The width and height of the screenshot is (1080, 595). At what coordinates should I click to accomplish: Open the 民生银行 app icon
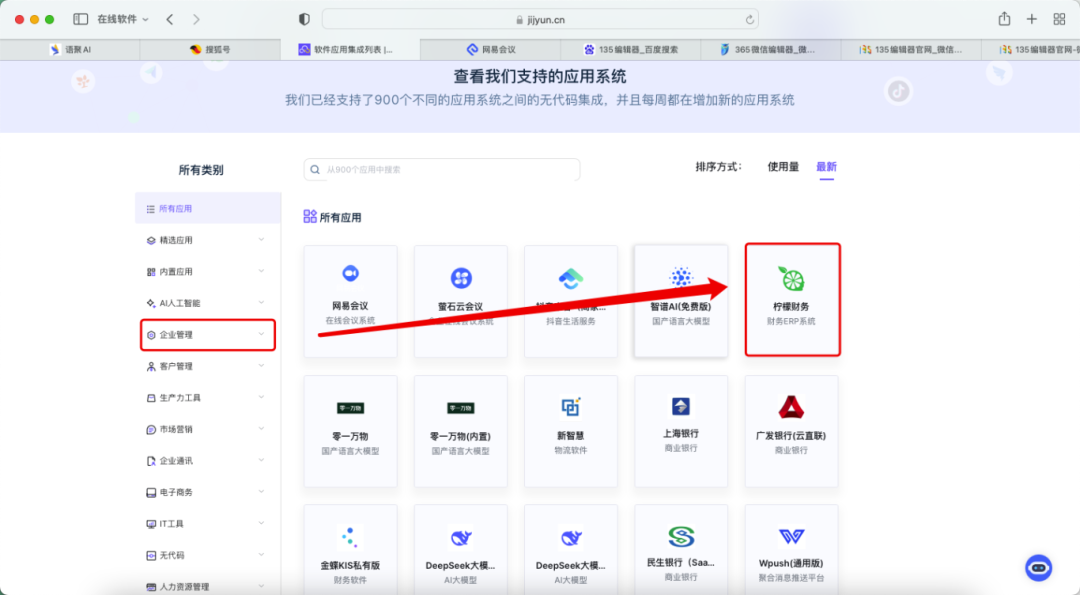point(681,536)
